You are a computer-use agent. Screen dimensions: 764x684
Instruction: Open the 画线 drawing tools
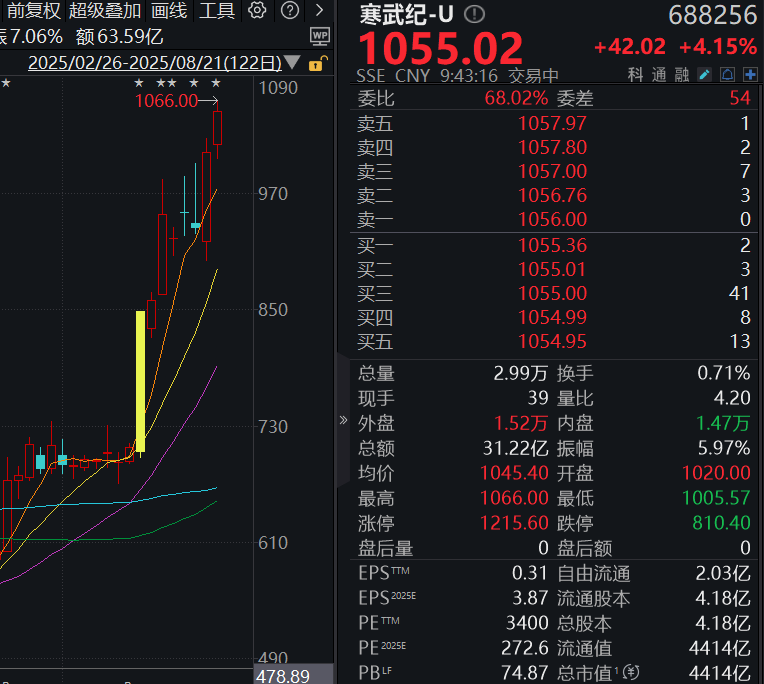[x=169, y=10]
